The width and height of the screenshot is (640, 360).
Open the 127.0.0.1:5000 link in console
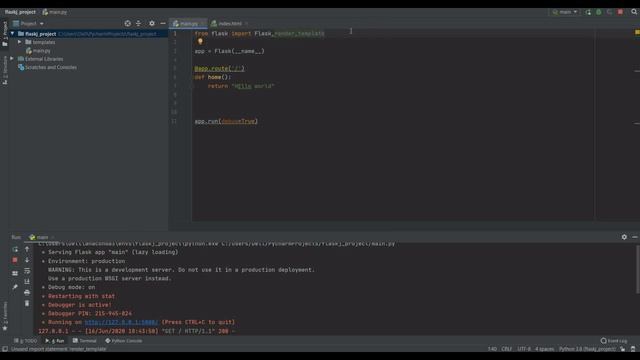pos(121,322)
